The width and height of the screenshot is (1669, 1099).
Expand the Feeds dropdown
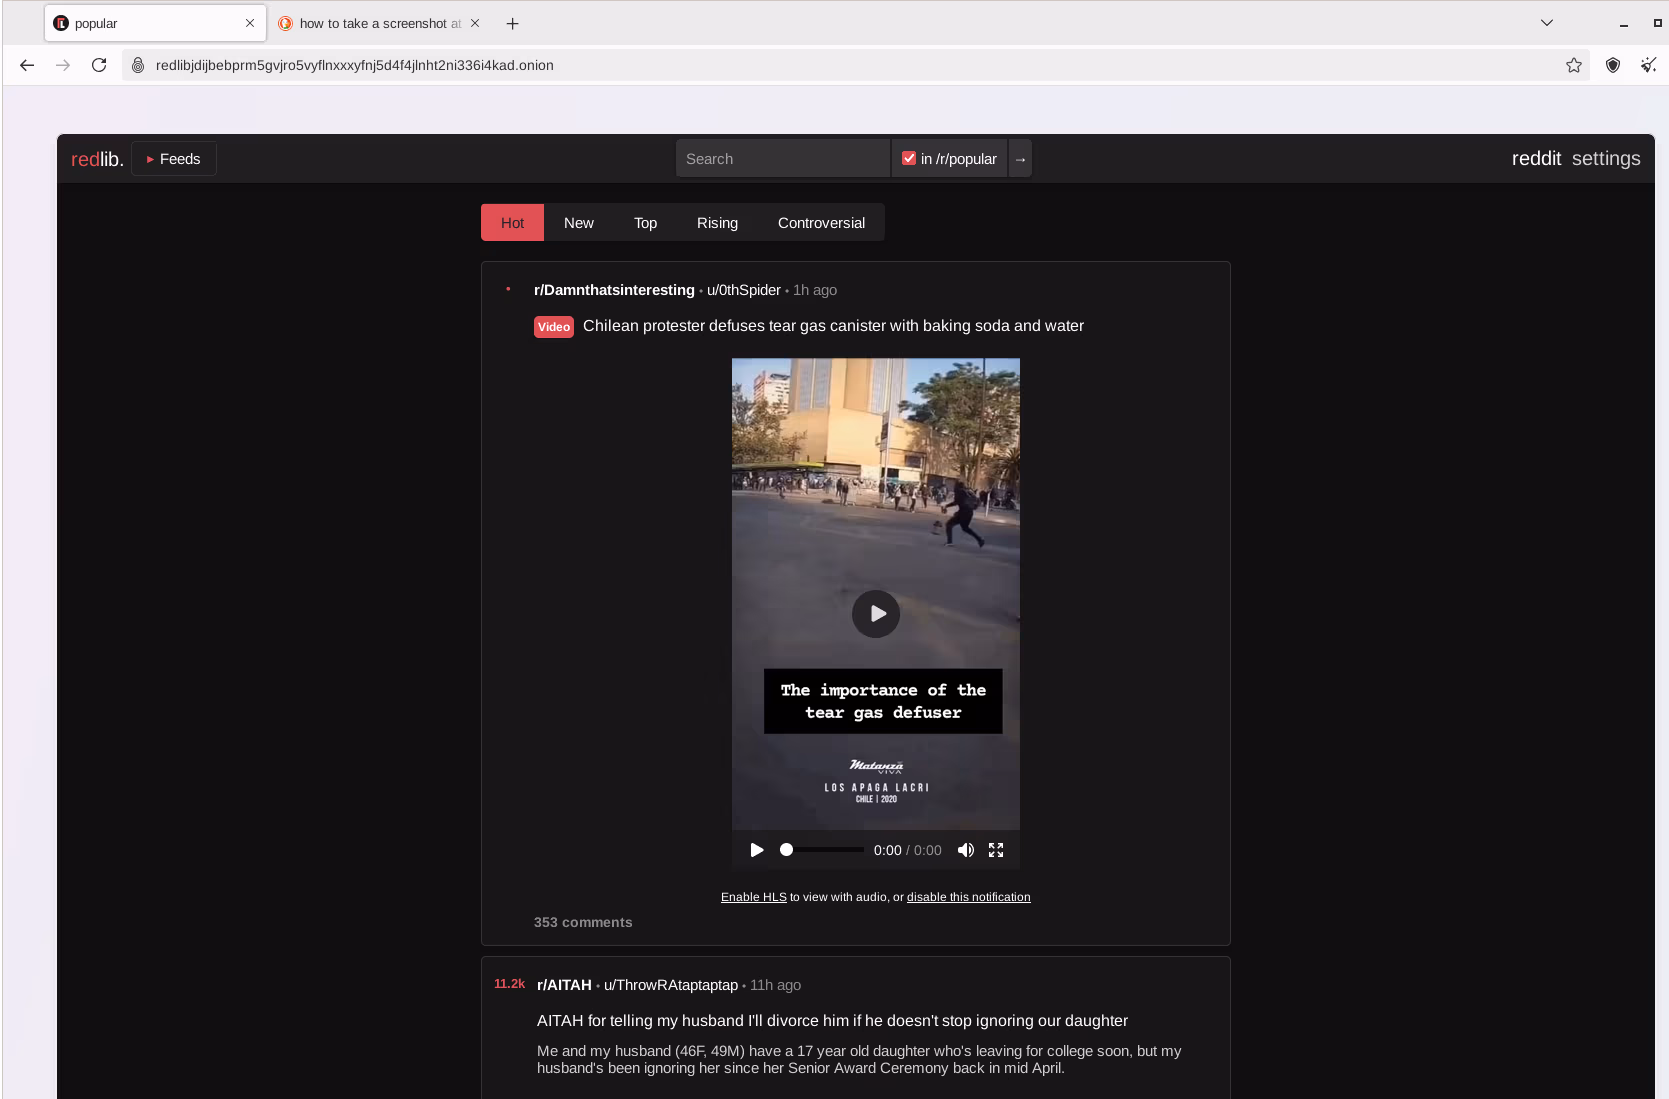pyautogui.click(x=174, y=159)
